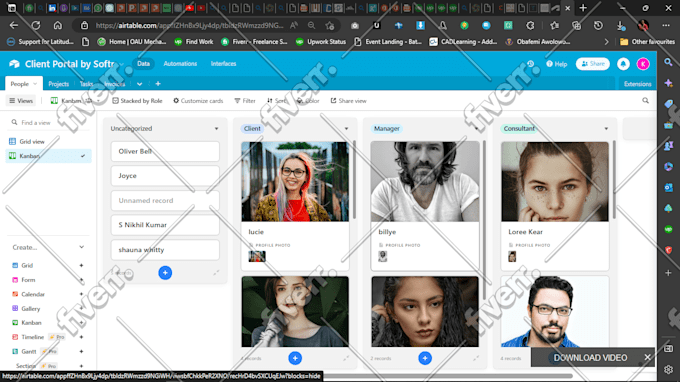
Task: Add record to Uncategorized stack
Action: 165,273
